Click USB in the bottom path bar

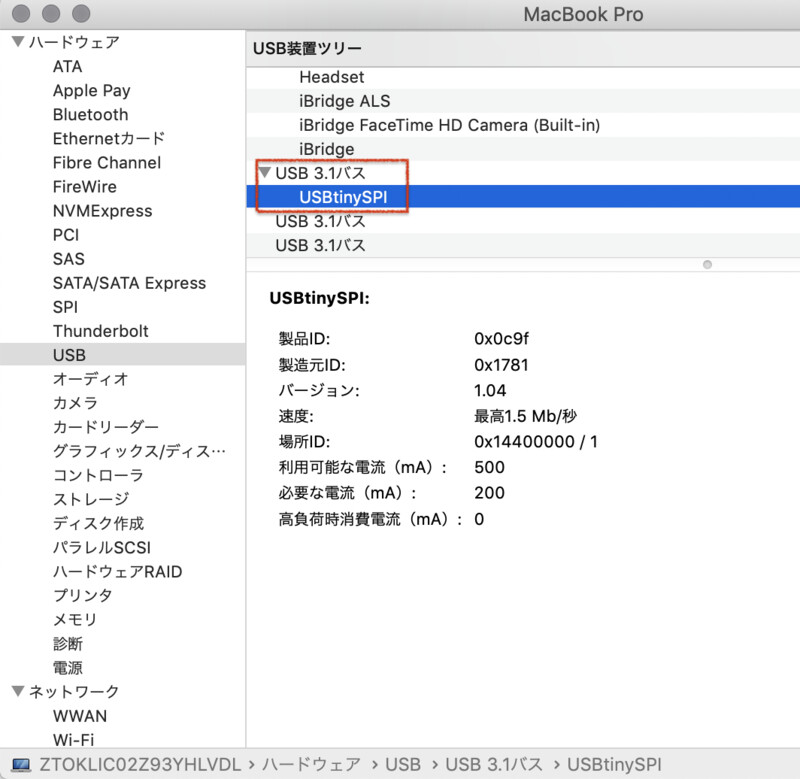click(403, 764)
